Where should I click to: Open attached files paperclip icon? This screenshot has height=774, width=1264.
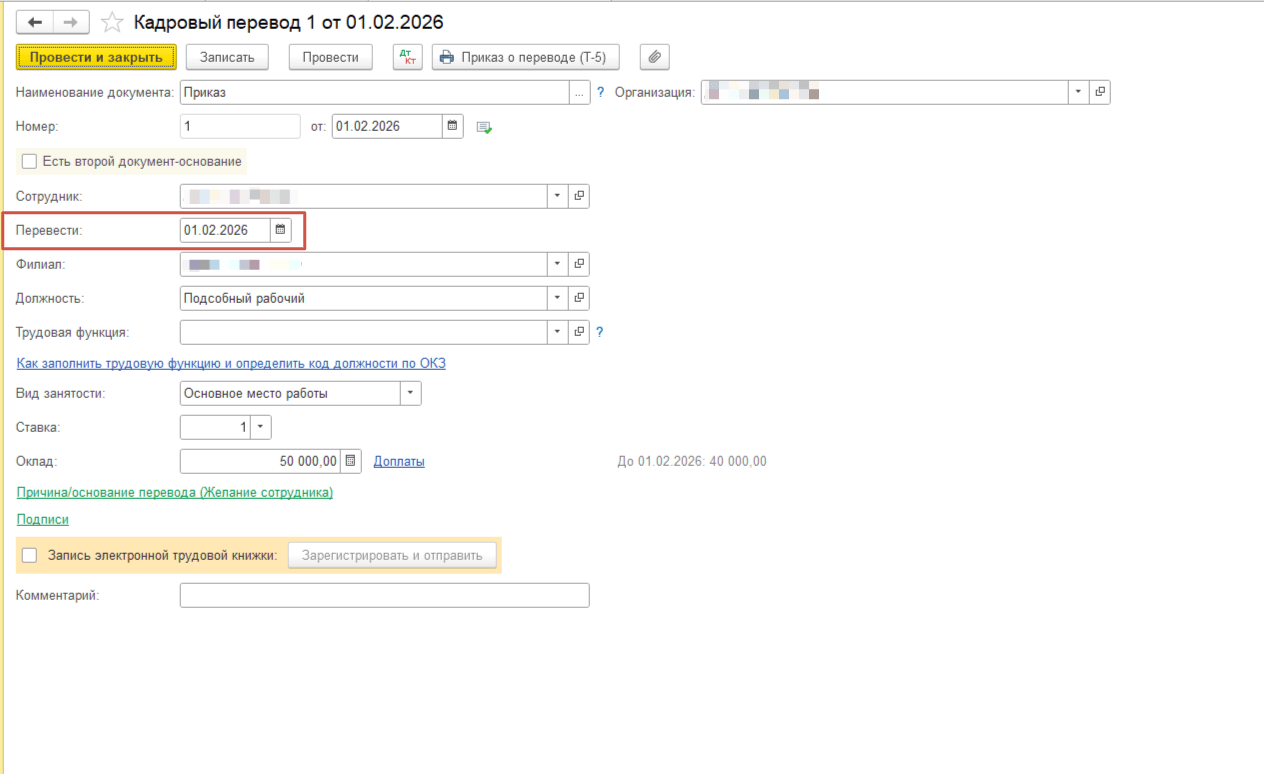(655, 57)
